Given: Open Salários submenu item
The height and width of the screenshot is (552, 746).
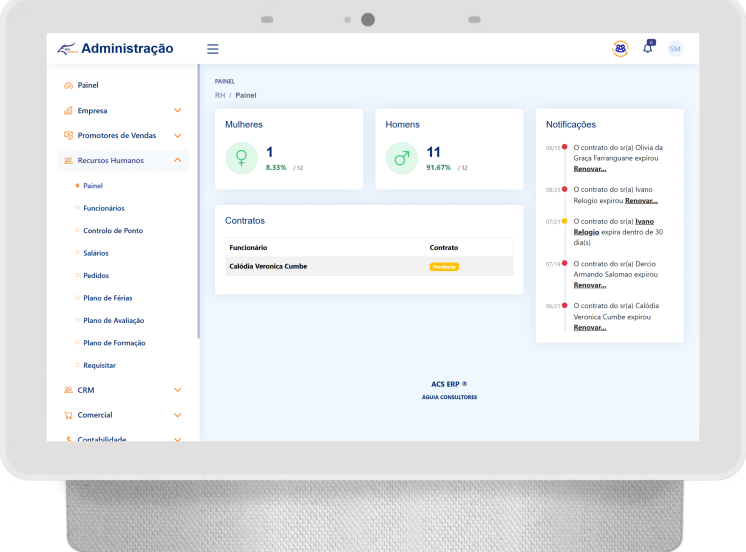Looking at the screenshot, I should pos(96,253).
